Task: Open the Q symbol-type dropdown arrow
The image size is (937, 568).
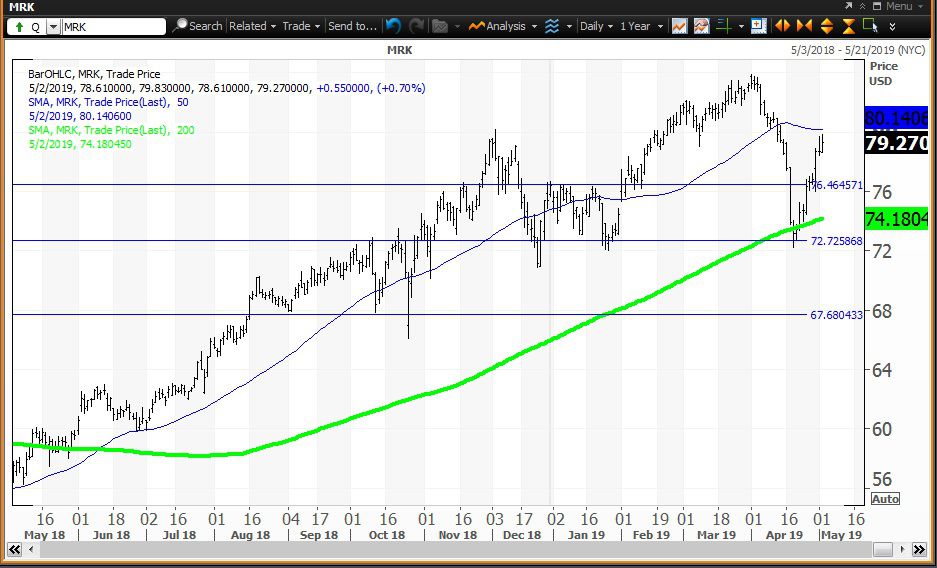Action: [x=53, y=27]
